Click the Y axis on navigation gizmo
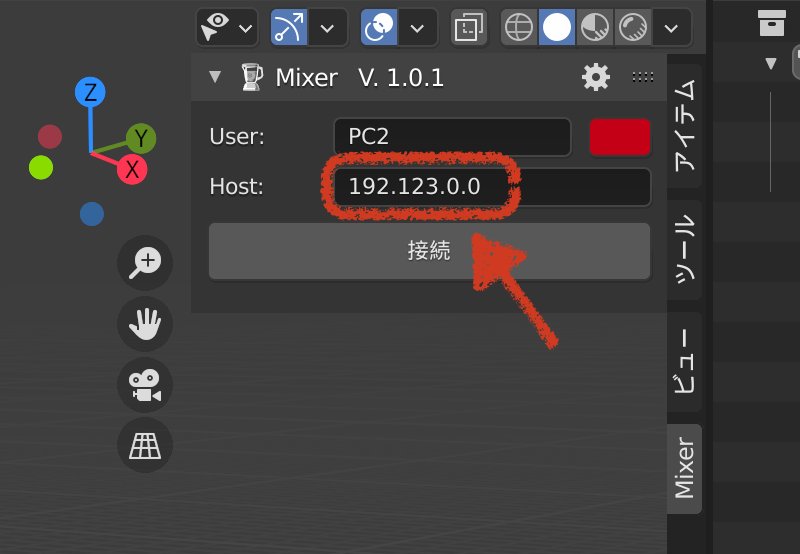800x554 pixels. 141,138
